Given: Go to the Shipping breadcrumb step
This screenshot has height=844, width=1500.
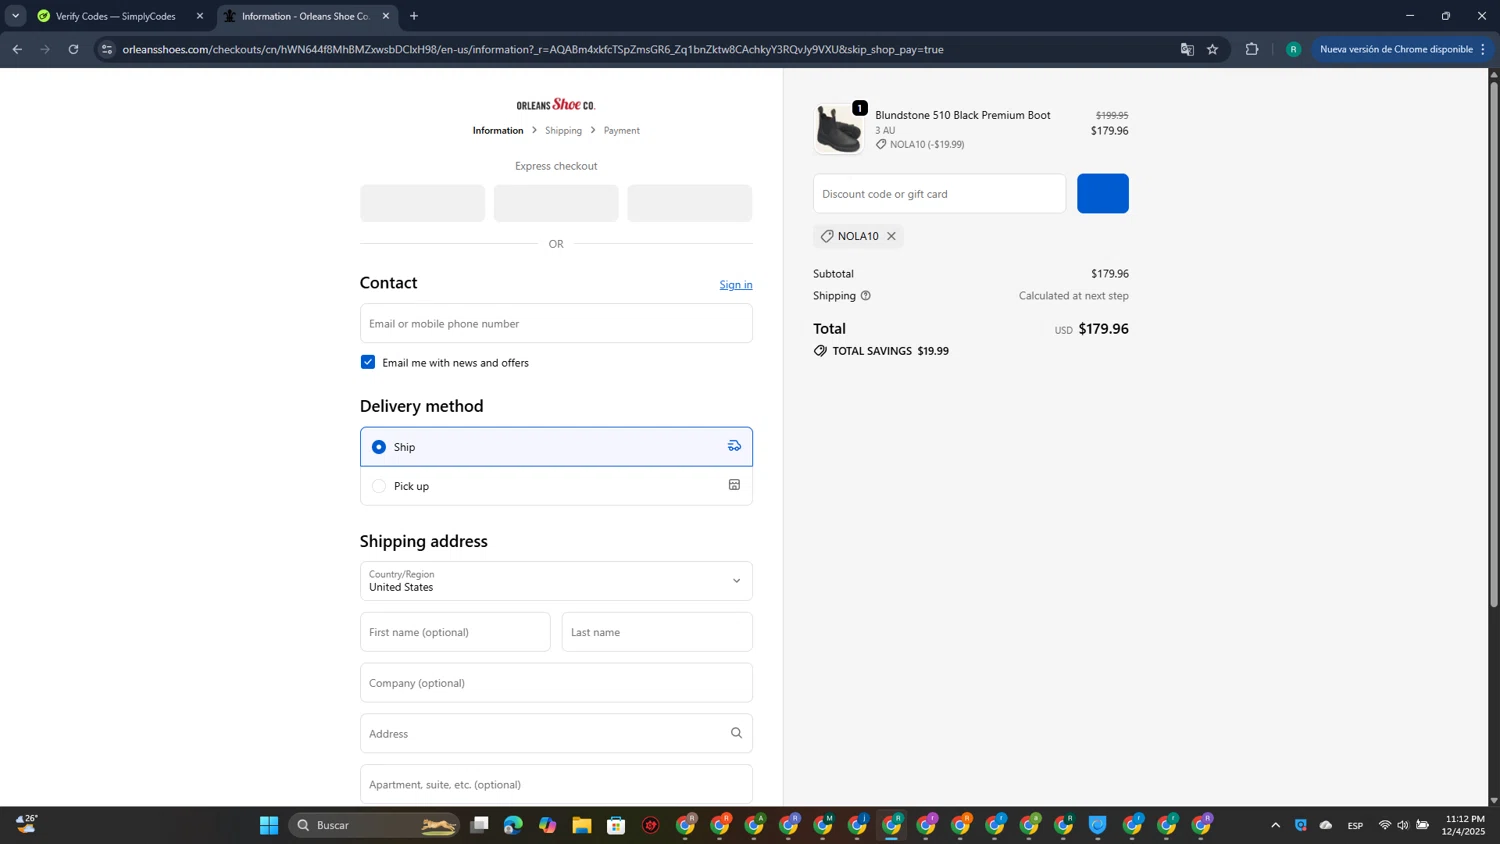Looking at the screenshot, I should pyautogui.click(x=563, y=131).
